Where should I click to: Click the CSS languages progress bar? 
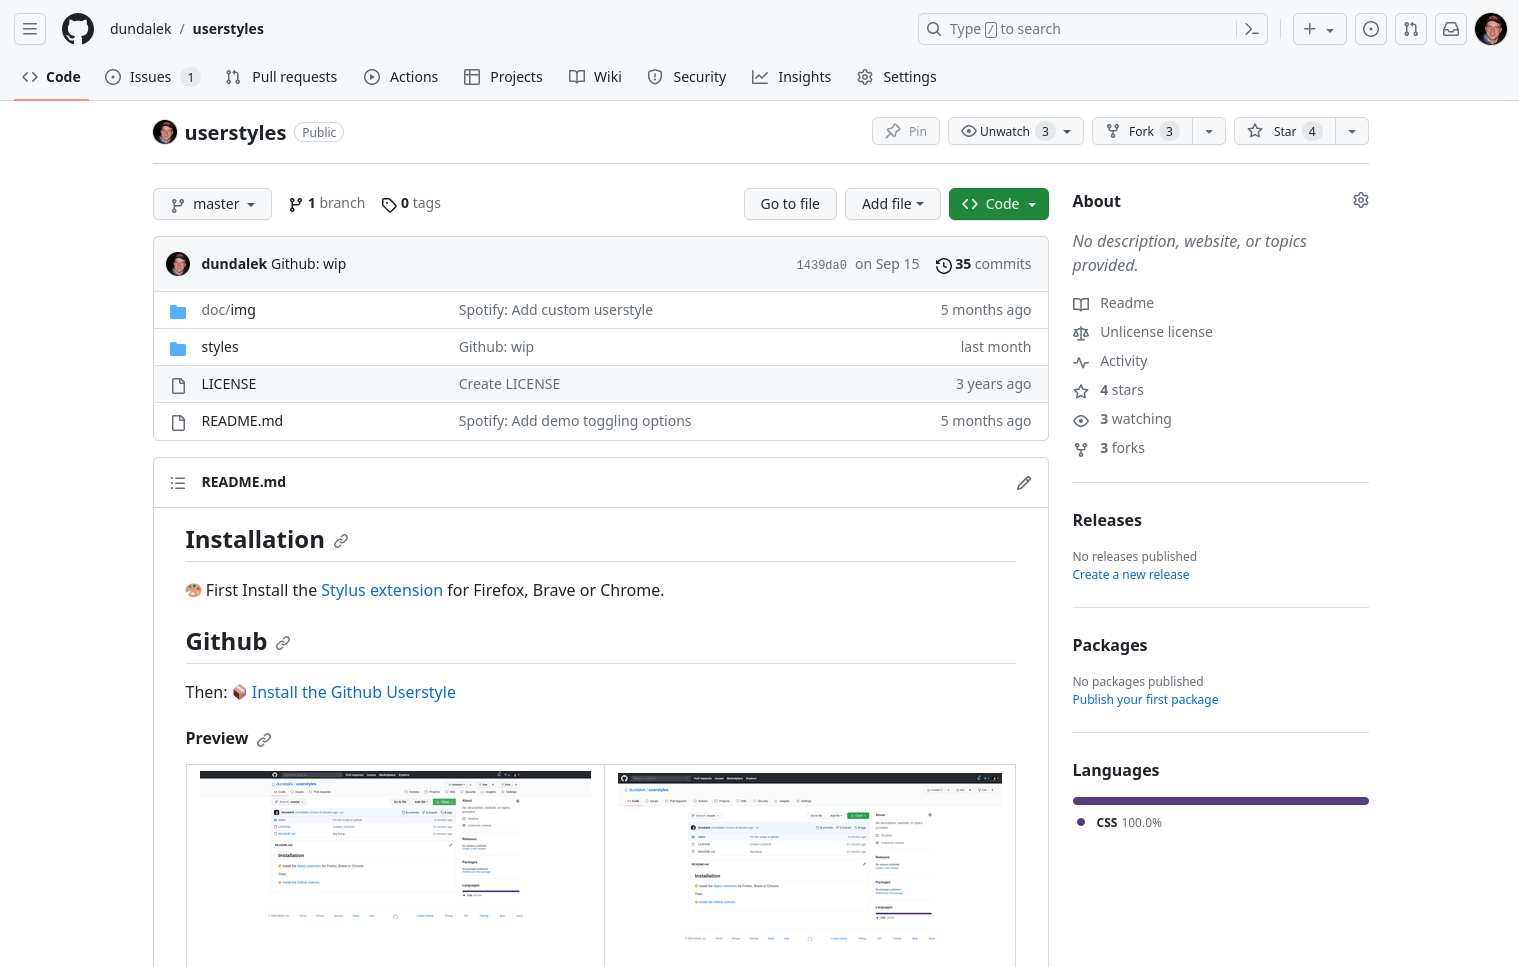coord(1221,801)
